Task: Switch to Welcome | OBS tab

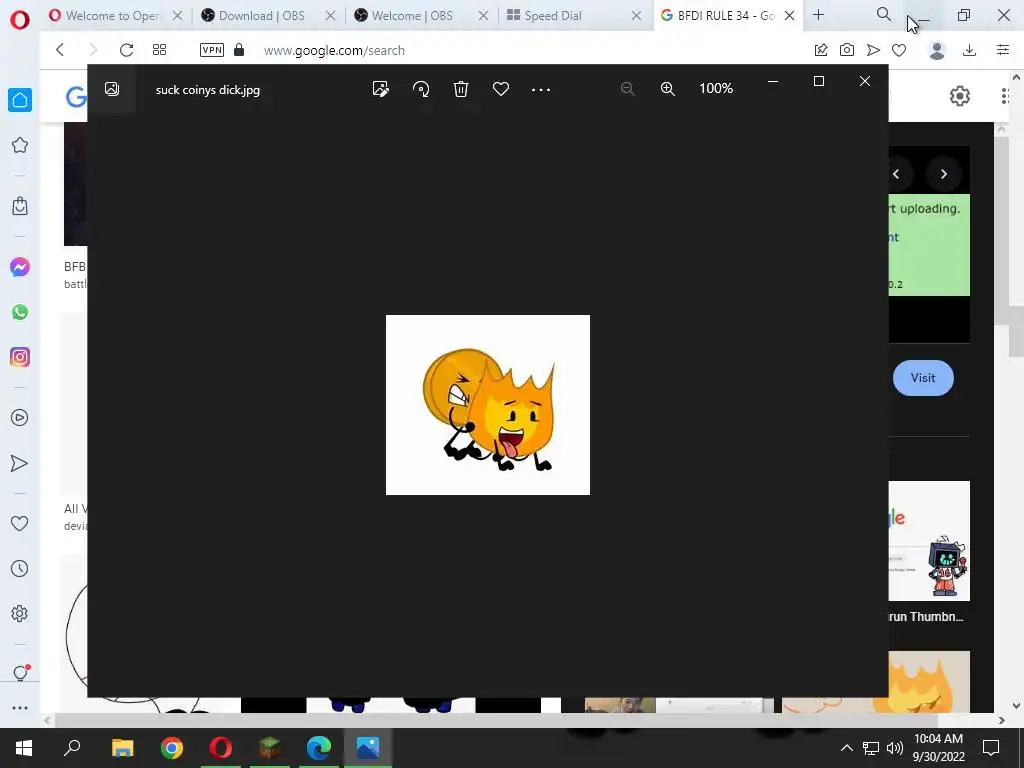Action: pyautogui.click(x=412, y=16)
